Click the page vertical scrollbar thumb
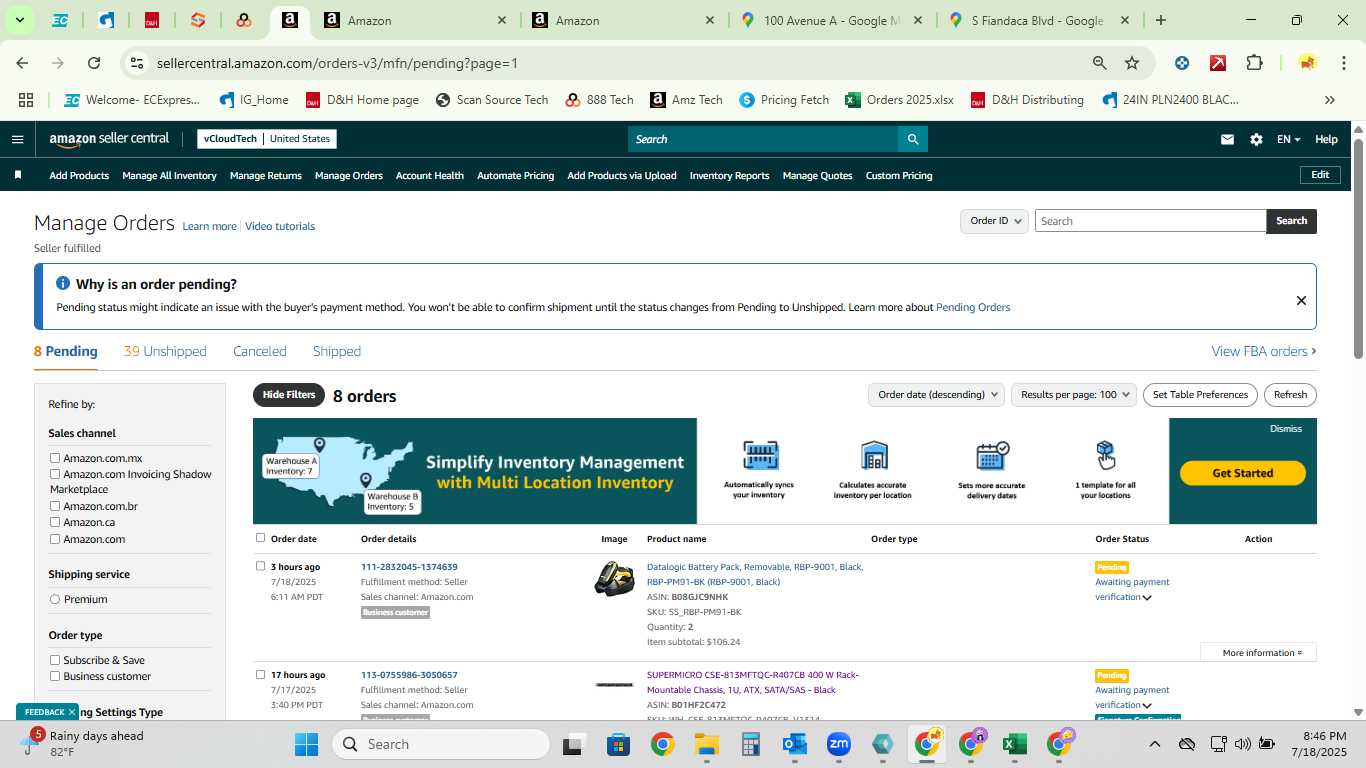This screenshot has width=1366, height=768. 1359,248
